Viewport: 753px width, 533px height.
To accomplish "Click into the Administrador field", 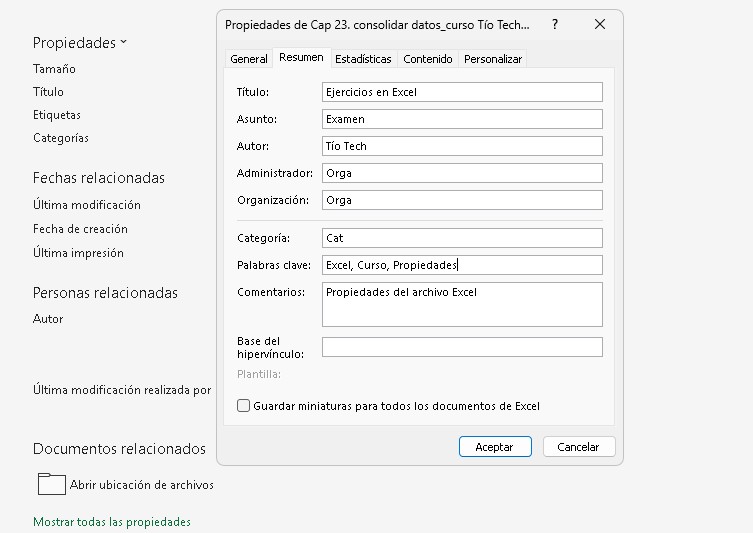I will click(462, 173).
